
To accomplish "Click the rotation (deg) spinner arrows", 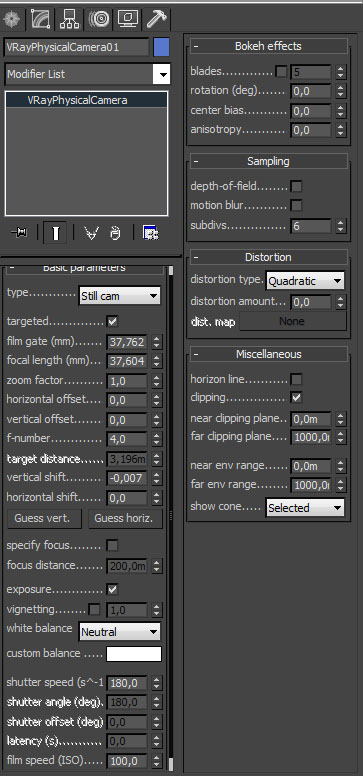I will [340, 92].
